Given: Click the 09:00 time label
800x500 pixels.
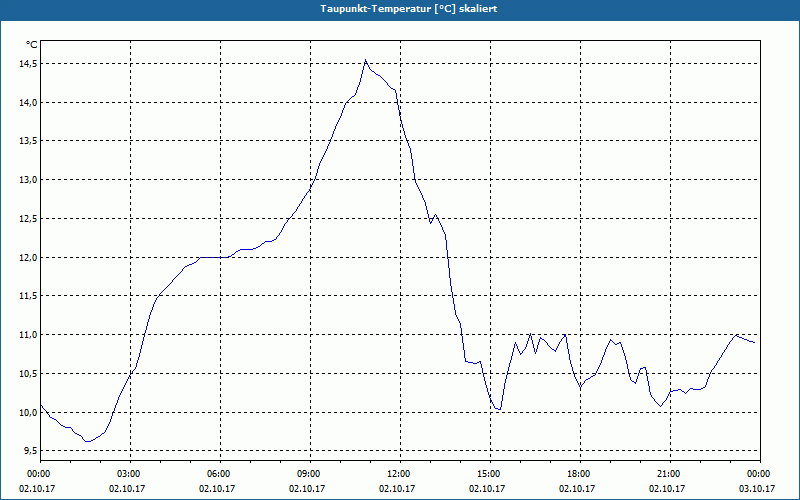Looking at the screenshot, I should click(310, 474).
